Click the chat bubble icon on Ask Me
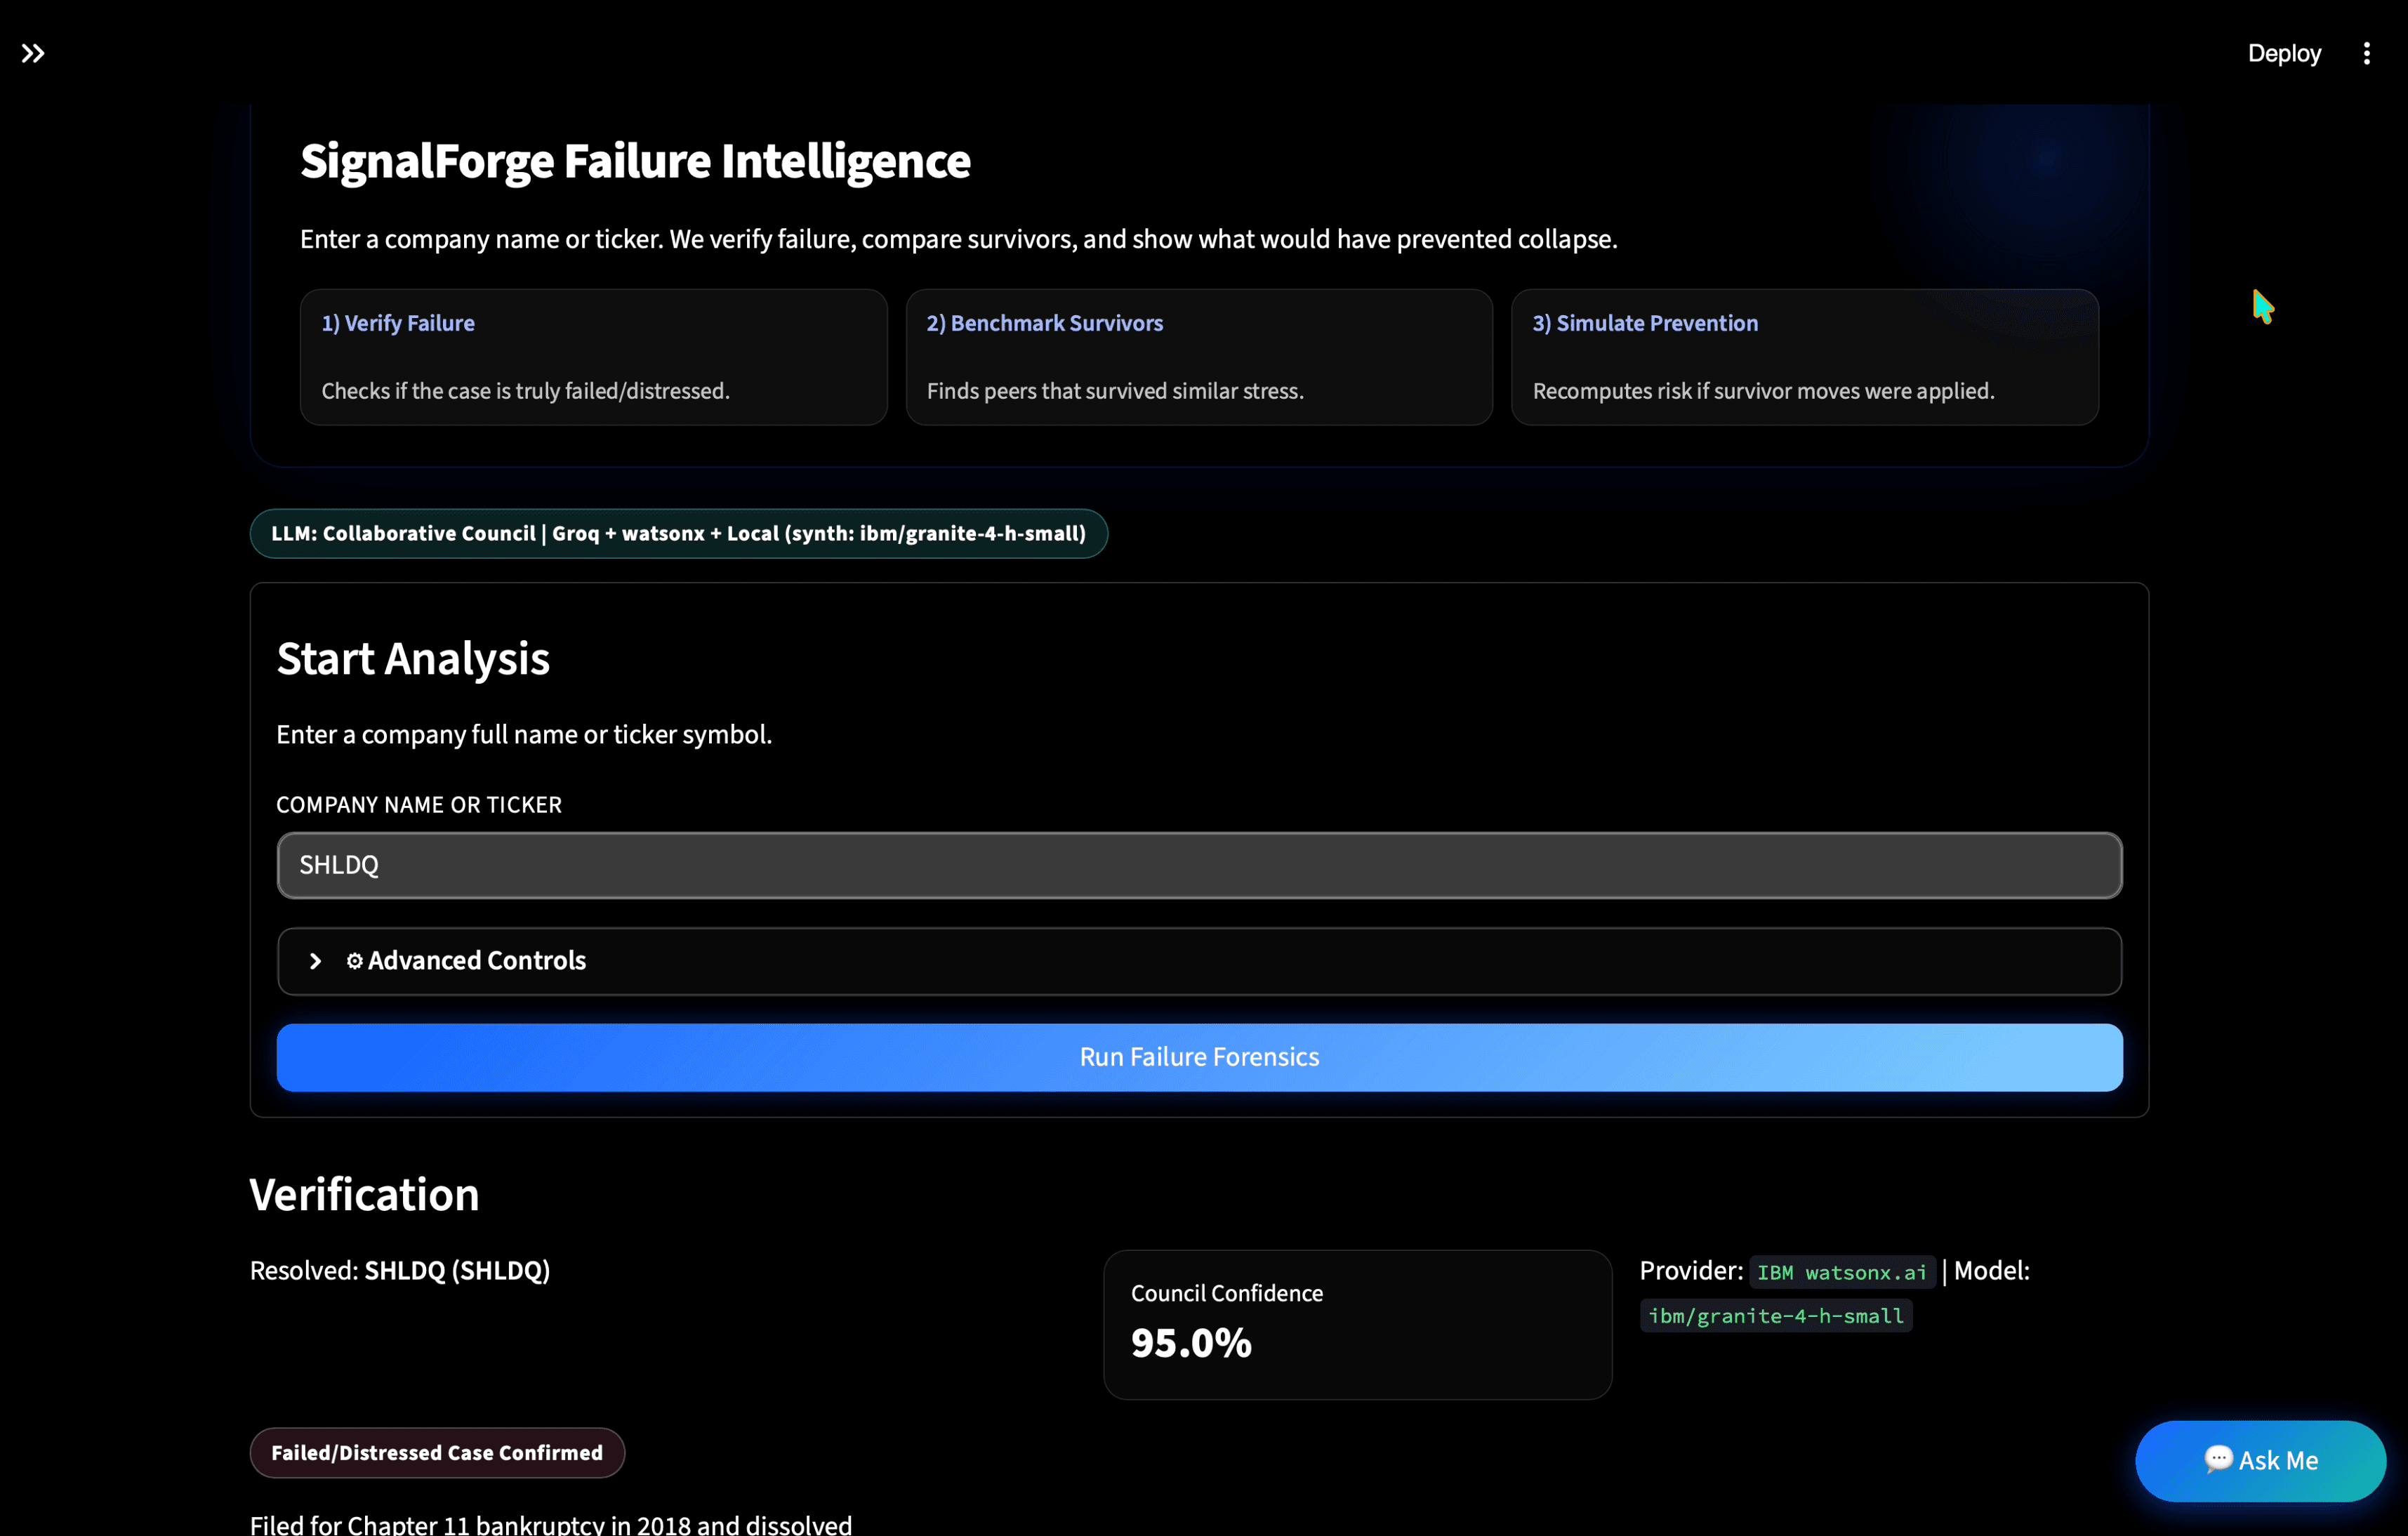 2218,1460
